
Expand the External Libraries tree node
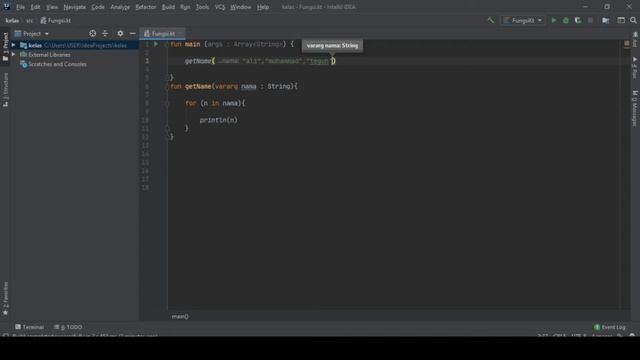tap(13, 54)
